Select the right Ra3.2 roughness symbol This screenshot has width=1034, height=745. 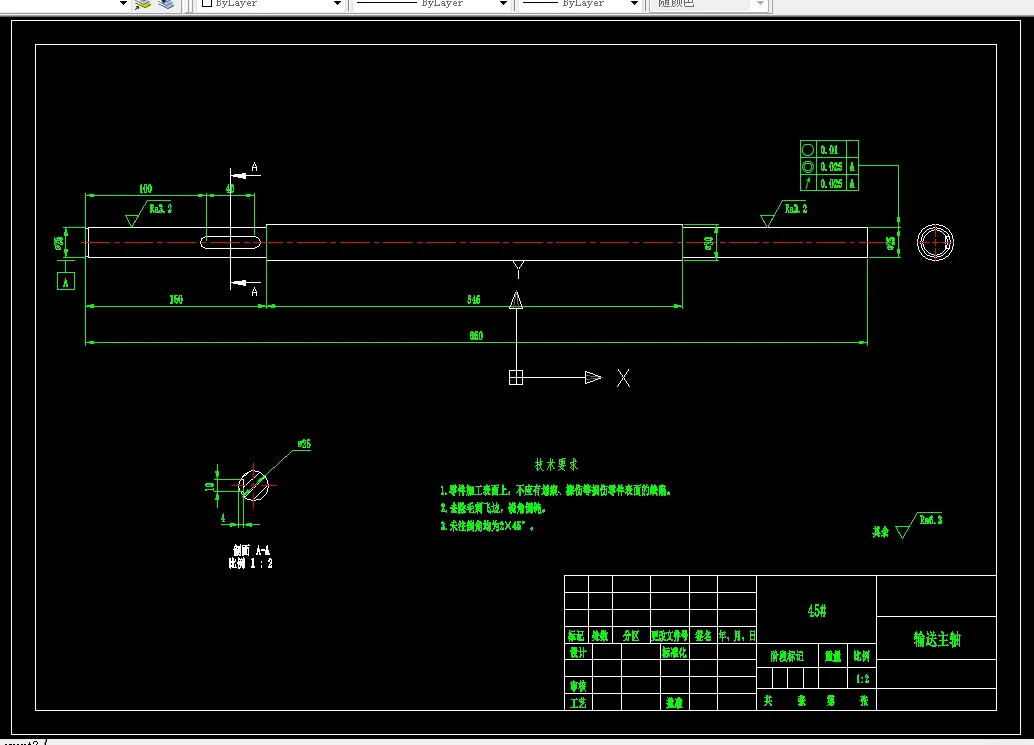[x=784, y=213]
